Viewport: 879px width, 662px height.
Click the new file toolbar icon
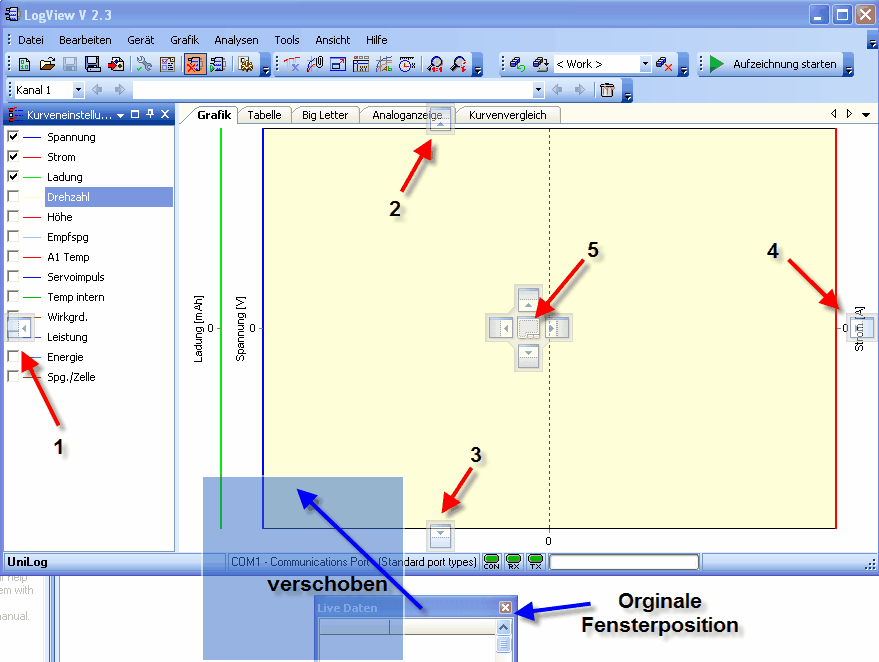[24, 64]
